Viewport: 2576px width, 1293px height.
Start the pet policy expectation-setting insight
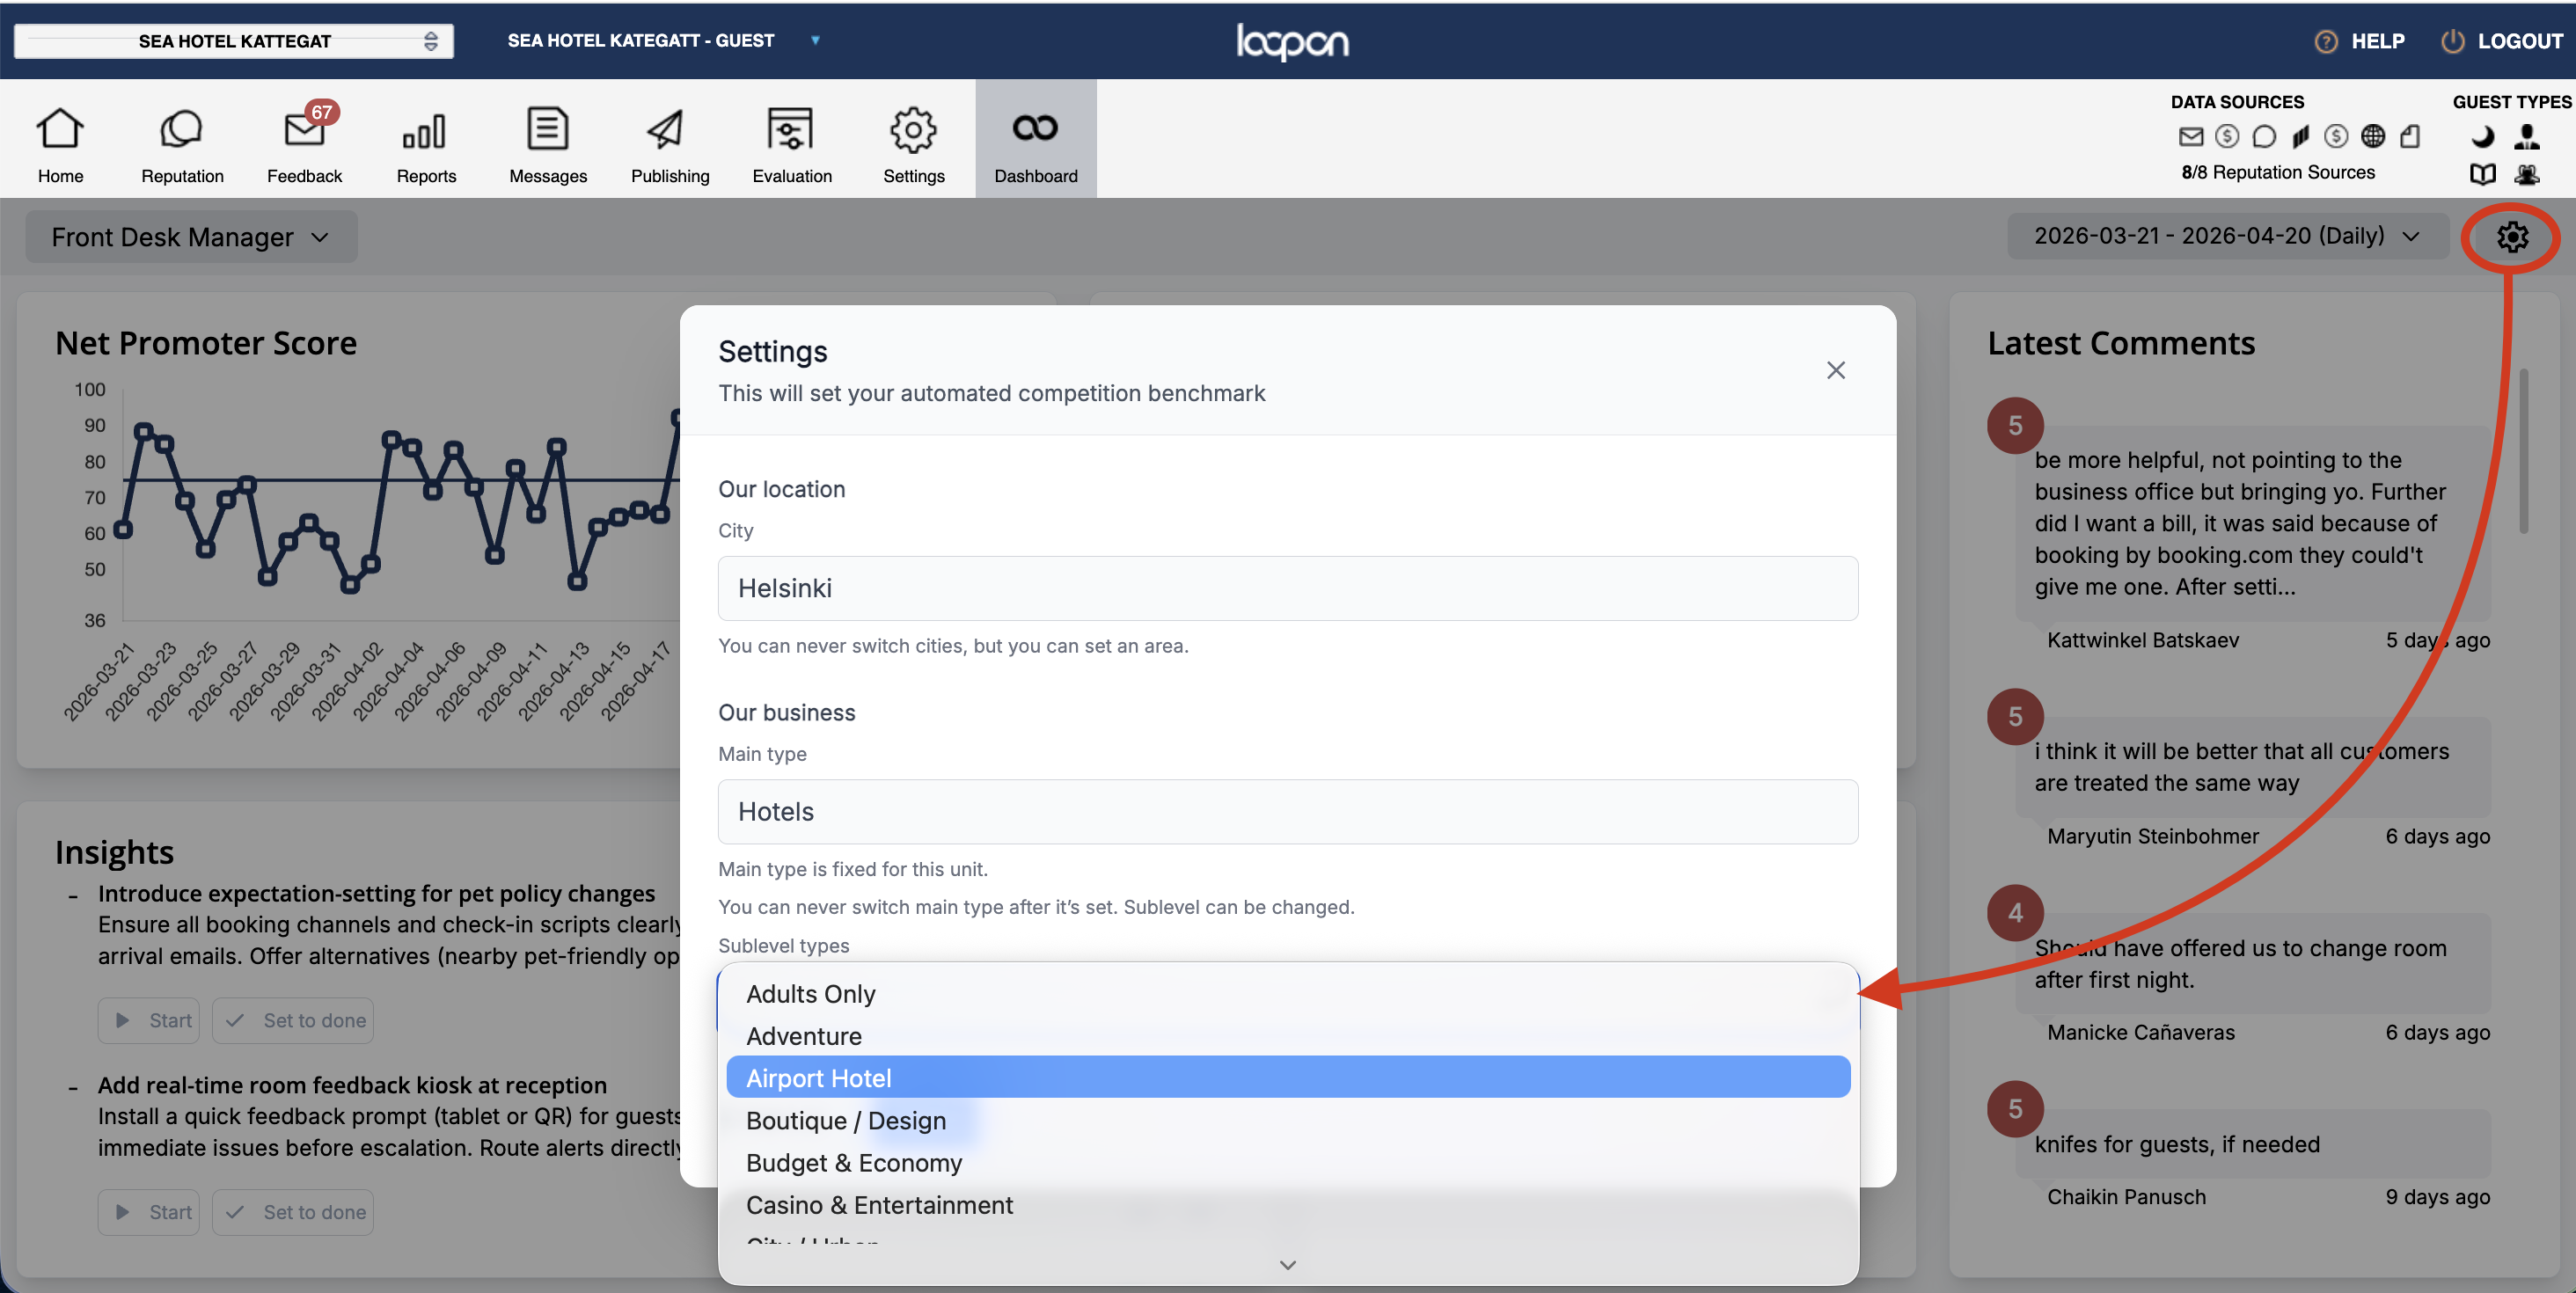149,1021
